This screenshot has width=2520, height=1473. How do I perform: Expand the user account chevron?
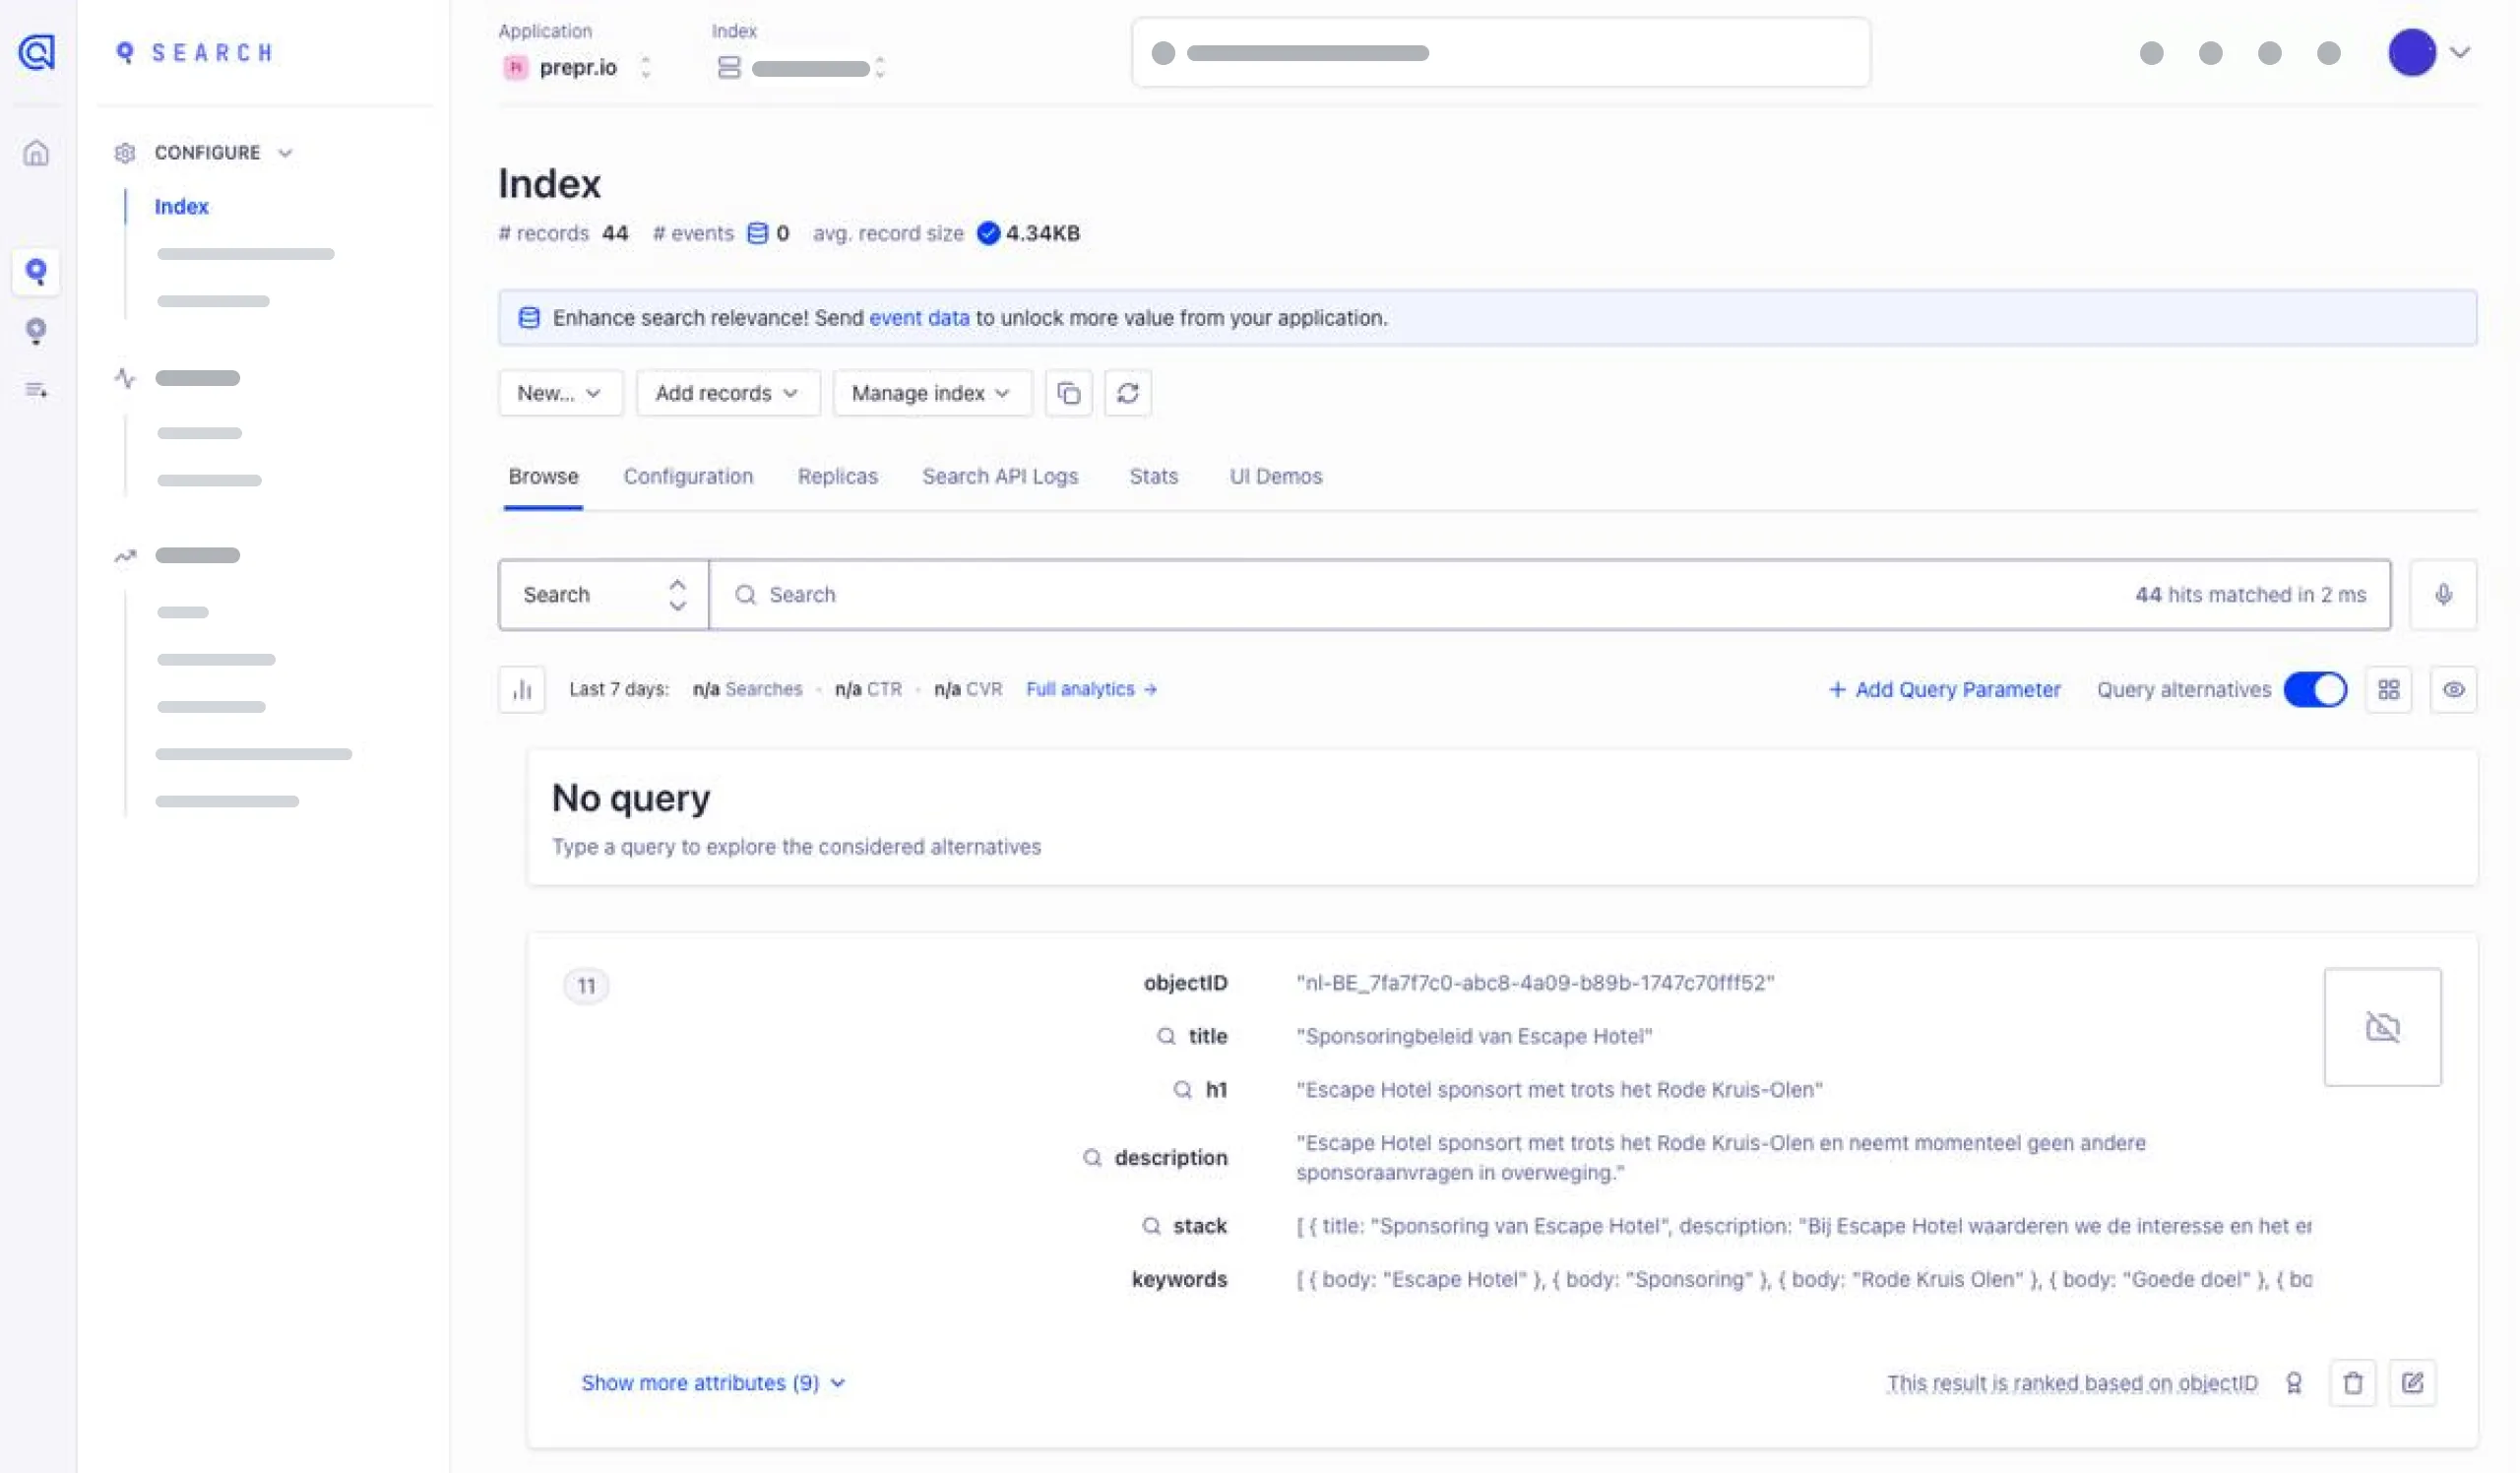click(2460, 52)
